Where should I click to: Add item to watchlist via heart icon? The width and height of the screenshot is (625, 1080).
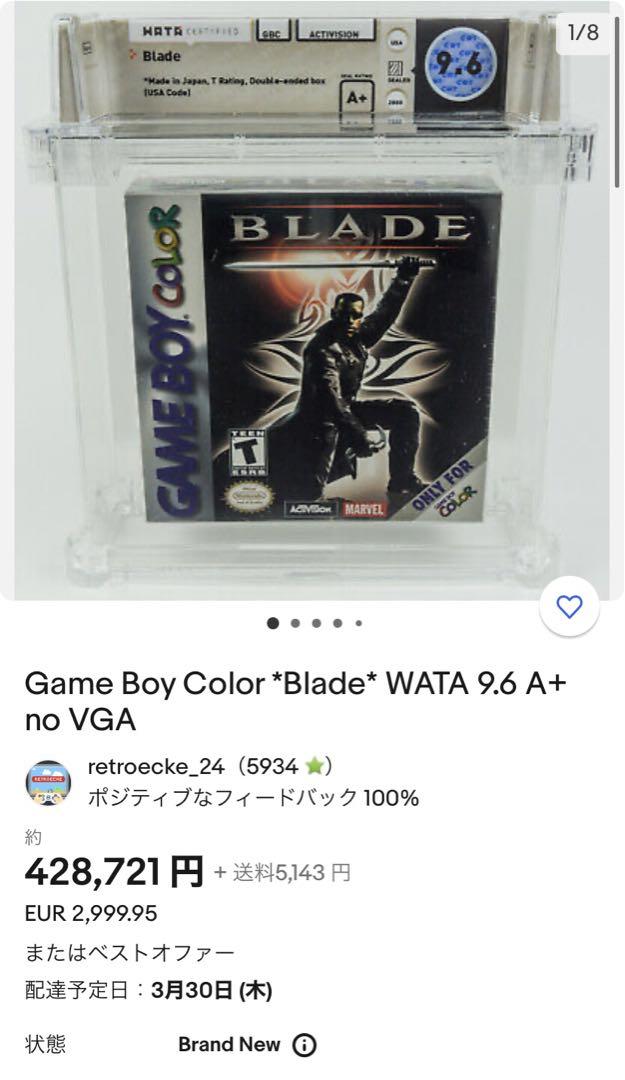pos(570,607)
